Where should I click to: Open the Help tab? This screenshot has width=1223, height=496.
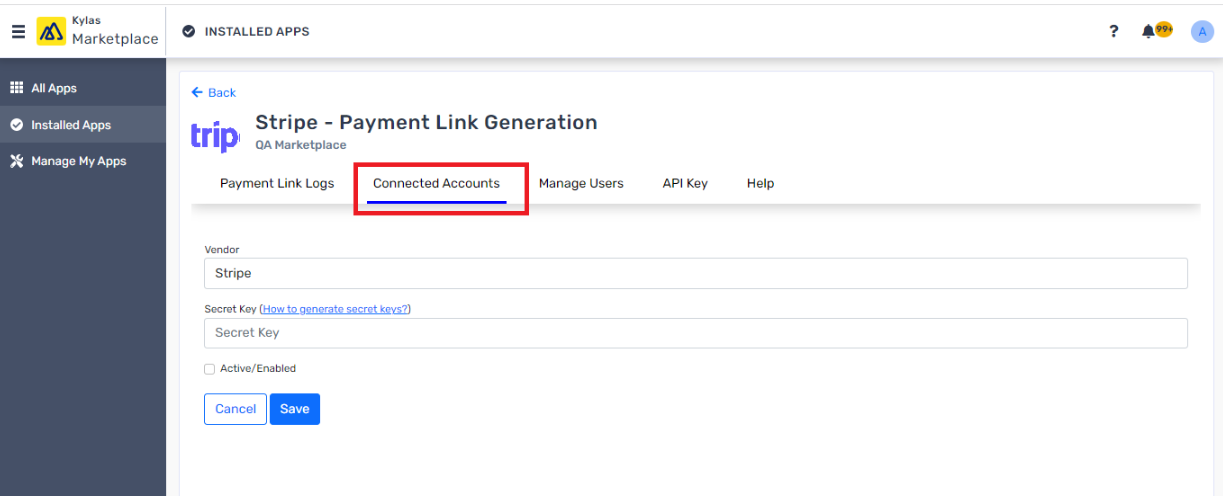pyautogui.click(x=760, y=183)
